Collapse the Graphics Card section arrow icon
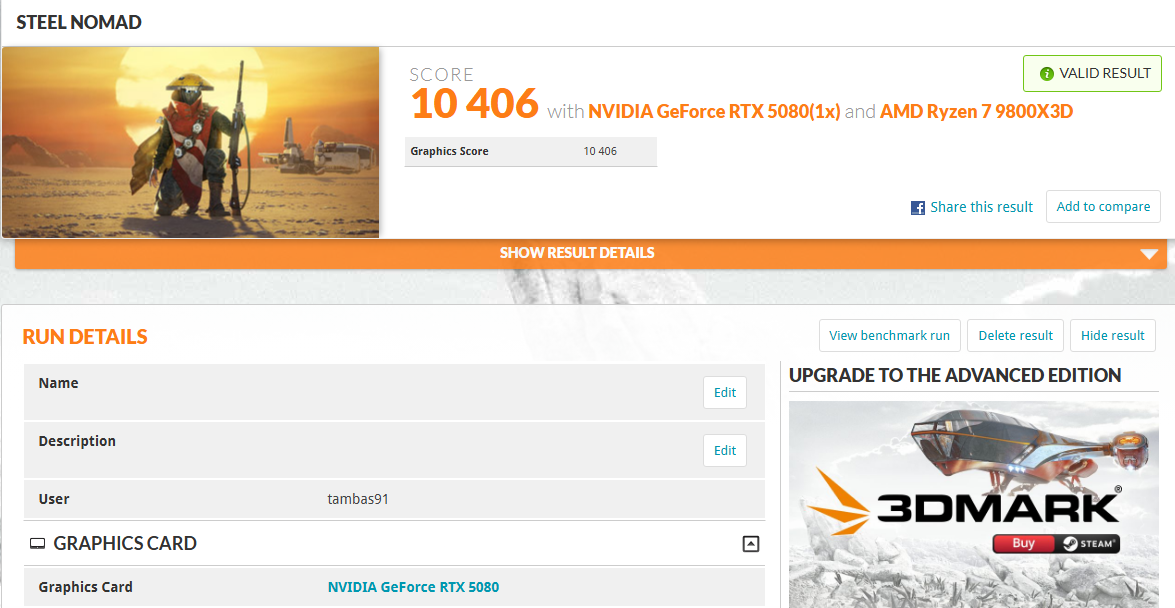This screenshot has height=608, width=1175. click(x=750, y=544)
